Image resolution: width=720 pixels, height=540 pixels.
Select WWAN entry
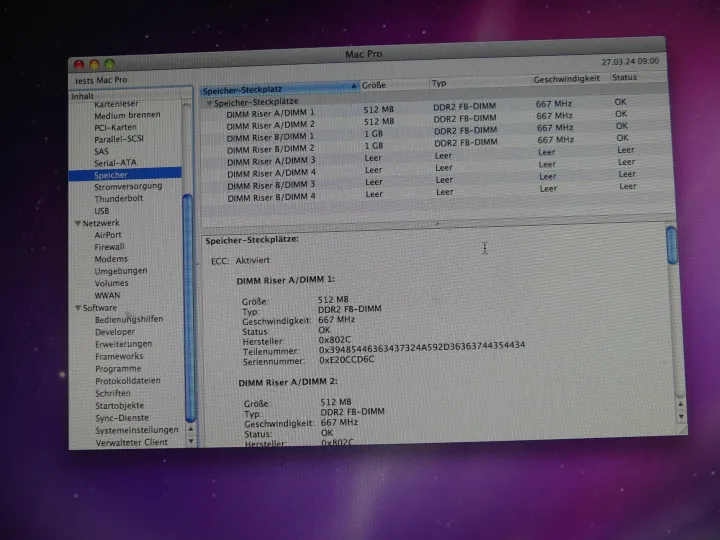107,295
